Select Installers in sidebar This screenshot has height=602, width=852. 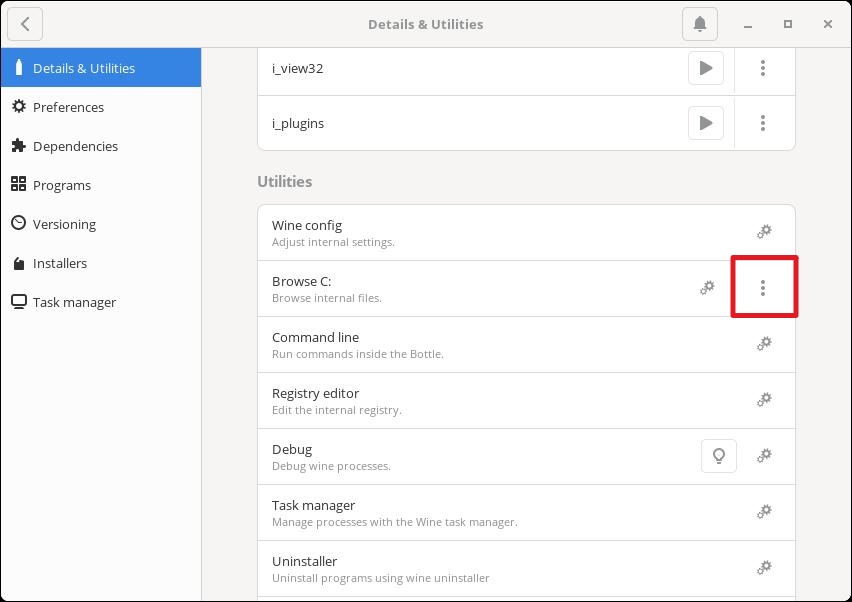101,263
